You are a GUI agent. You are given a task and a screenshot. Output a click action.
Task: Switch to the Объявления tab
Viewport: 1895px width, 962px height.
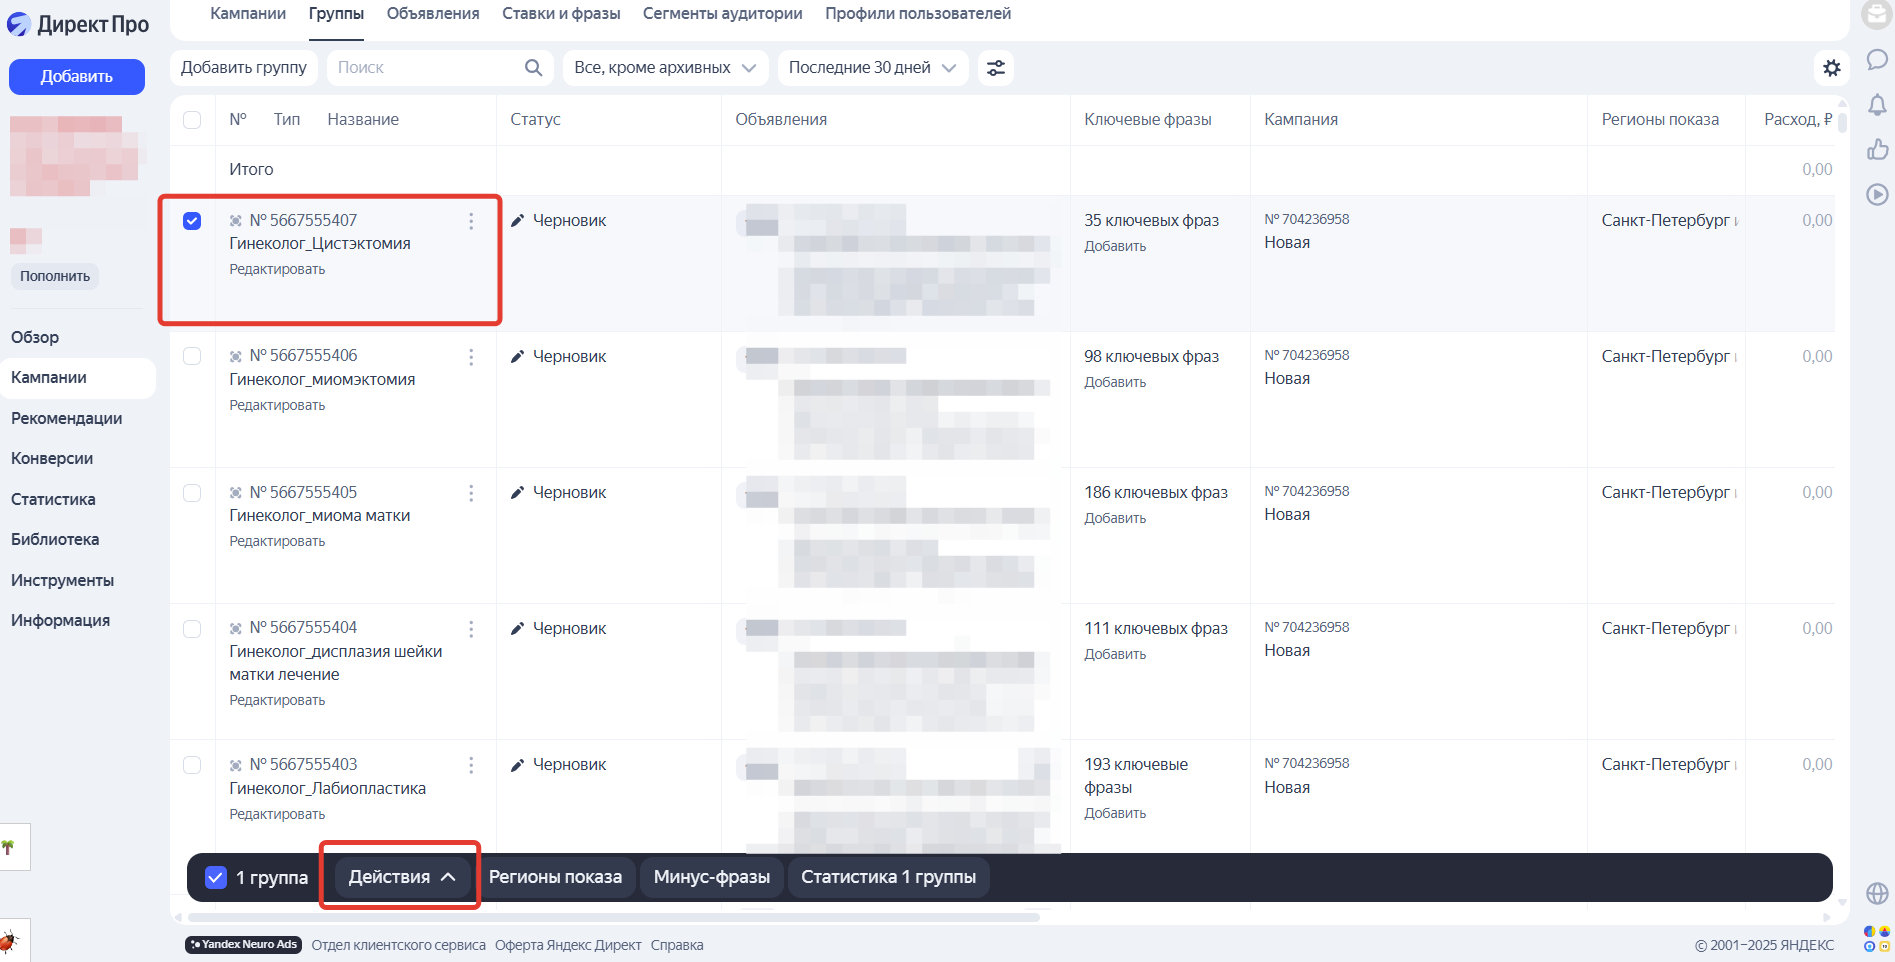[432, 13]
